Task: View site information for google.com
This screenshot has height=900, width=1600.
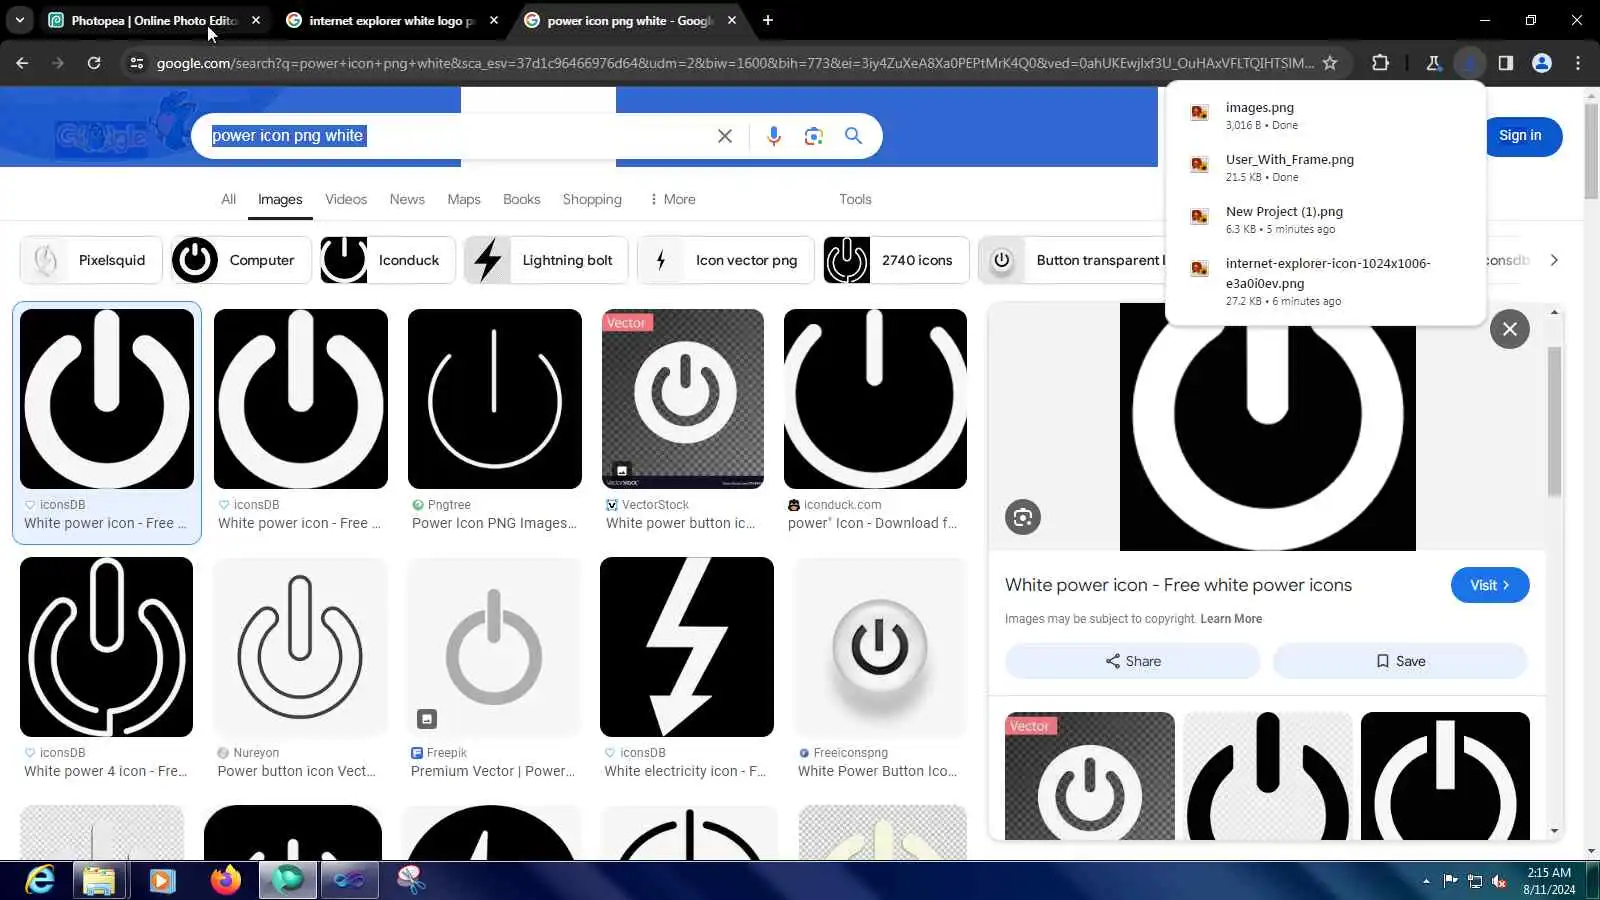Action: click(x=137, y=63)
